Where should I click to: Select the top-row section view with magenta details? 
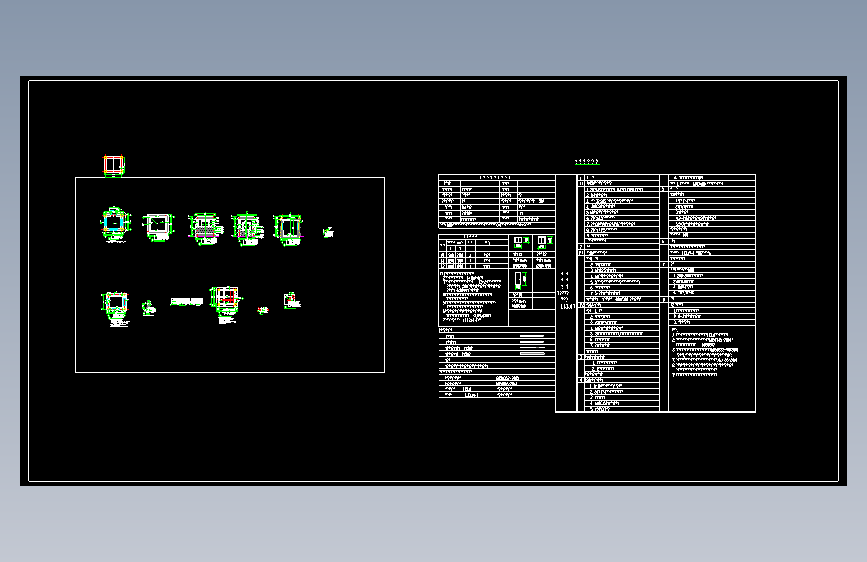(247, 228)
